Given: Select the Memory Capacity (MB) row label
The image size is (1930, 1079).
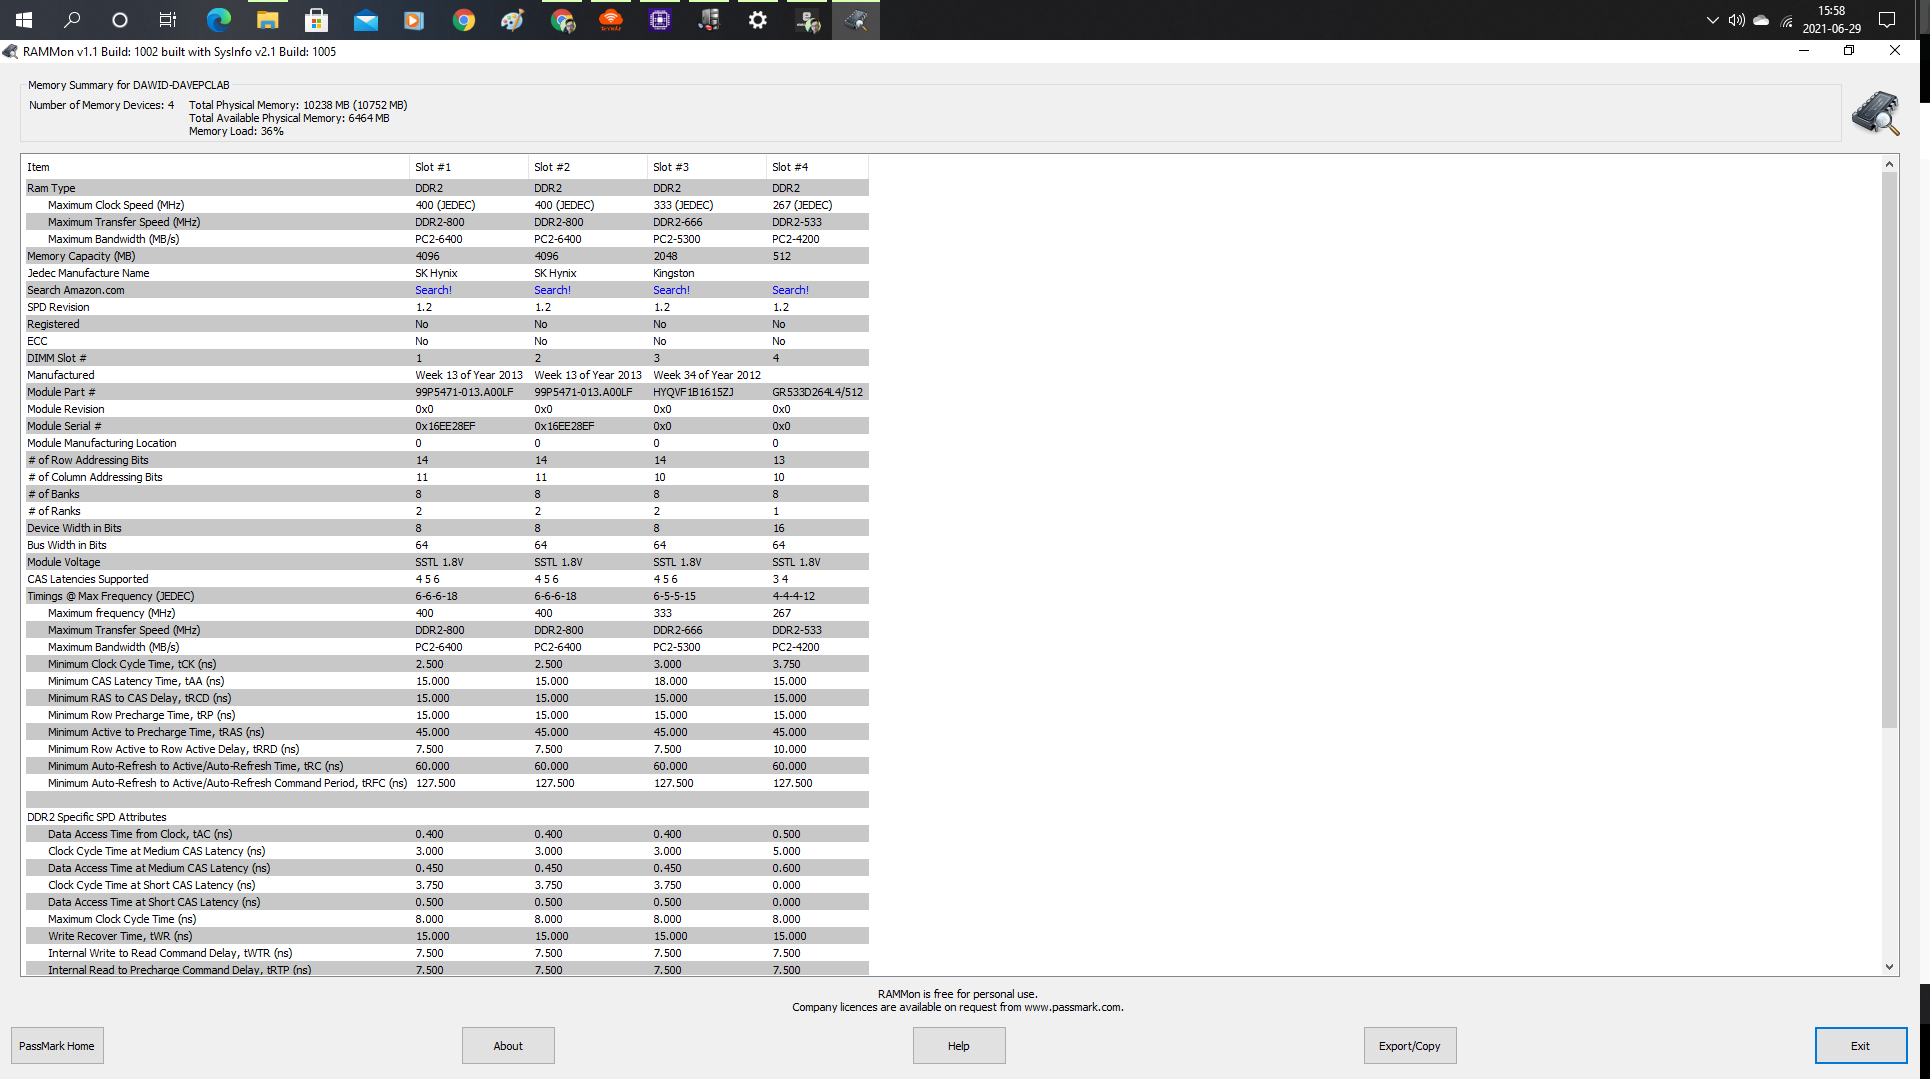Looking at the screenshot, I should point(81,256).
